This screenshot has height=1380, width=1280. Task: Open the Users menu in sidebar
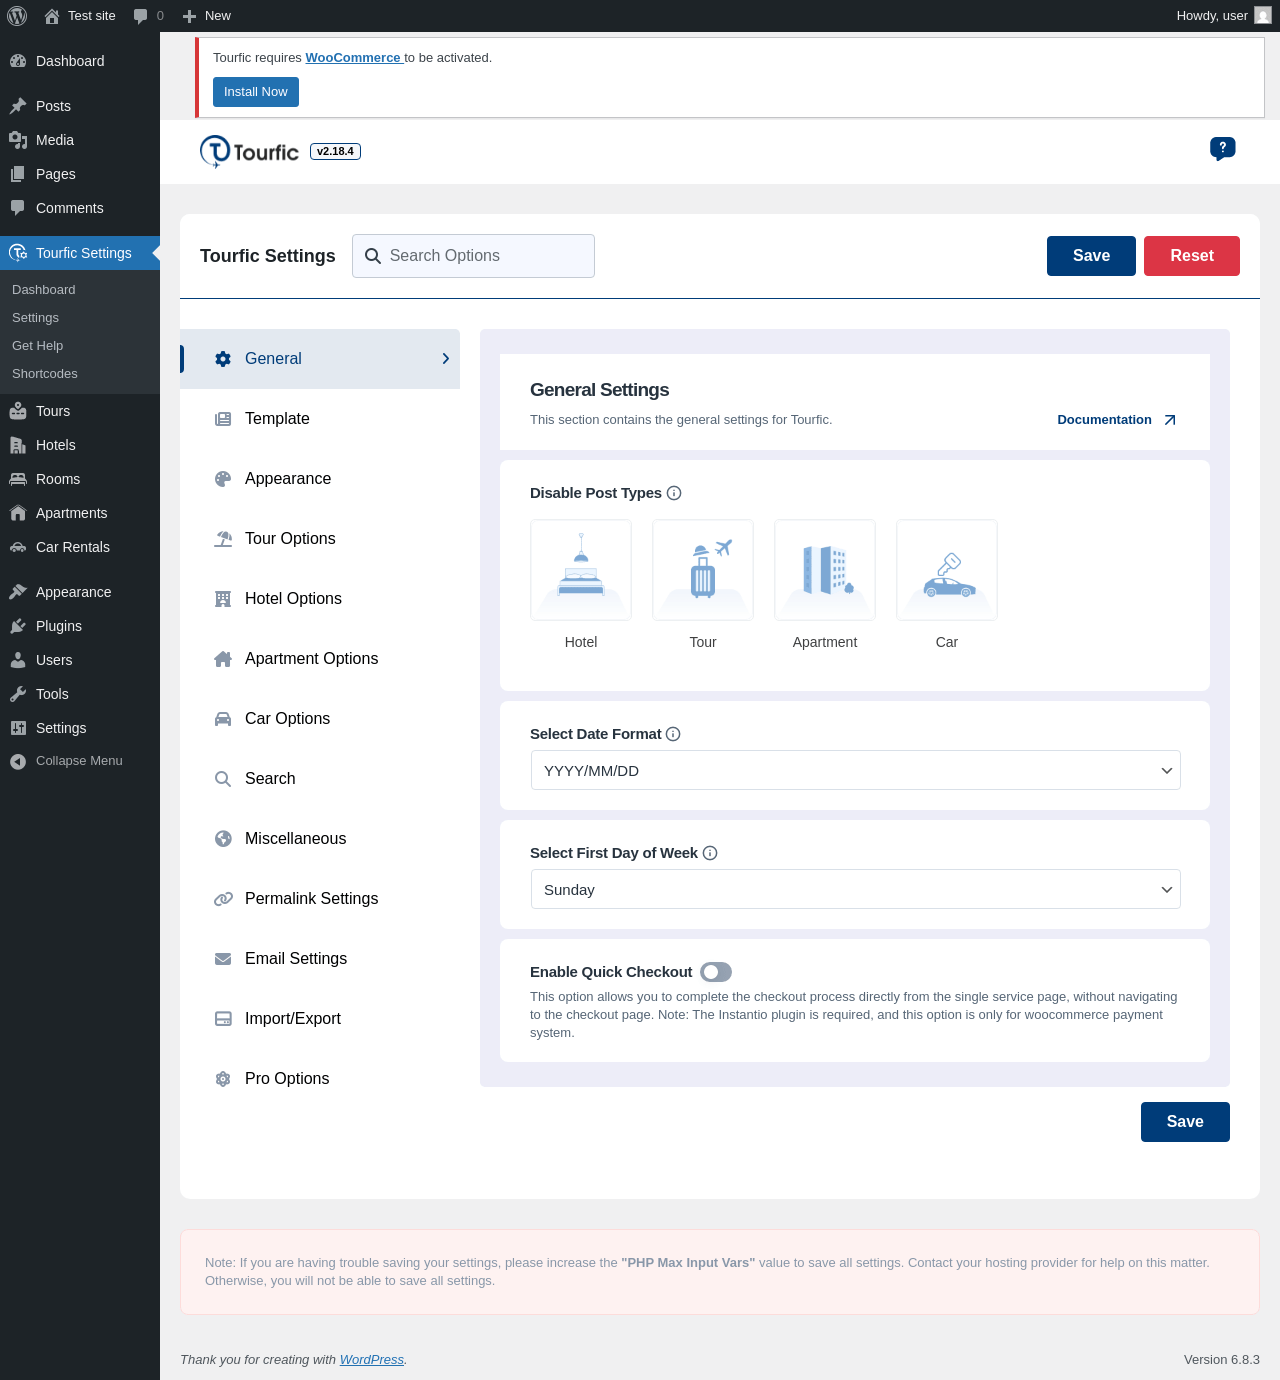(x=80, y=660)
